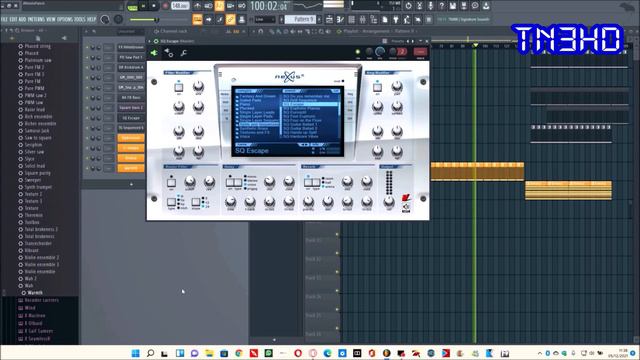Screen dimensions: 640x360
Task: Click the channel rack grid icon in toolbar
Action: [x=351, y=19]
